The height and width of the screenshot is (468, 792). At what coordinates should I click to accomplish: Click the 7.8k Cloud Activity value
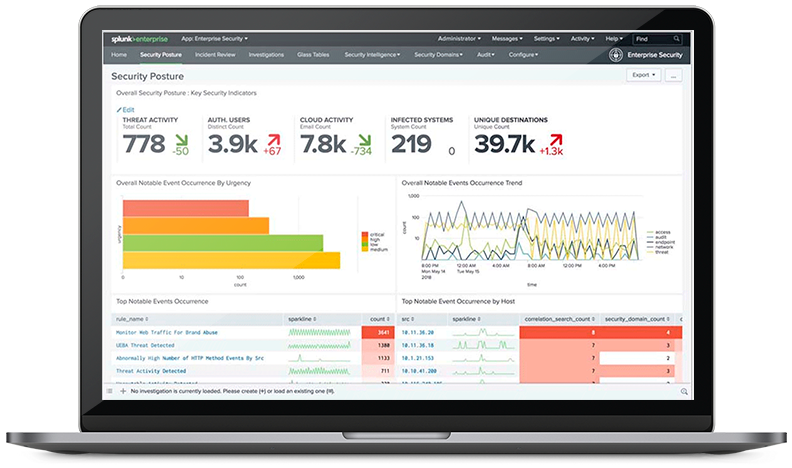pyautogui.click(x=324, y=144)
